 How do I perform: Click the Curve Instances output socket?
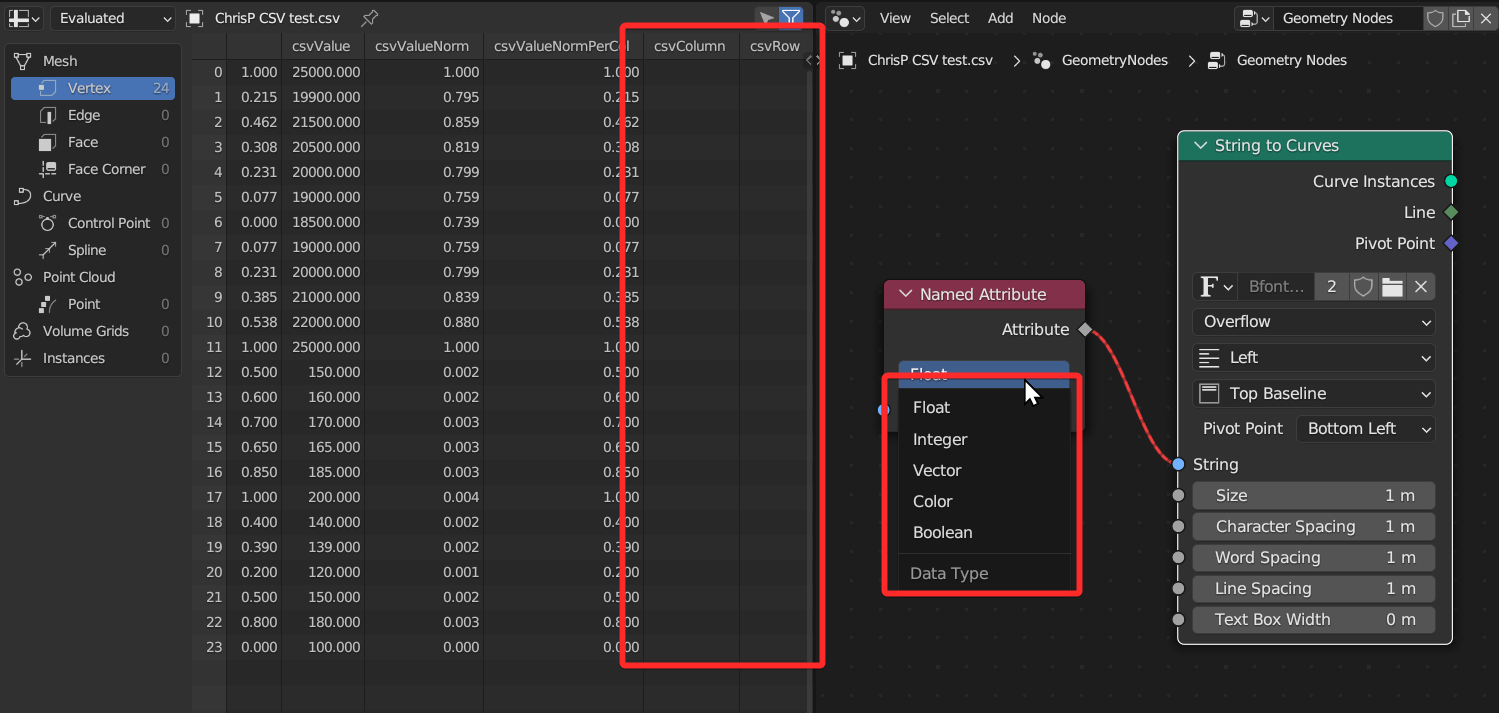coord(1451,181)
